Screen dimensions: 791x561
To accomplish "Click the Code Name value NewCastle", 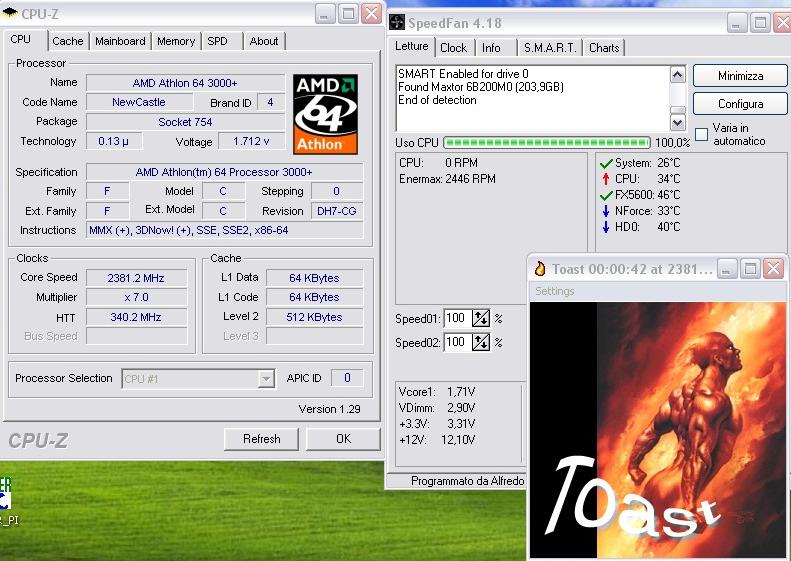I will (139, 102).
